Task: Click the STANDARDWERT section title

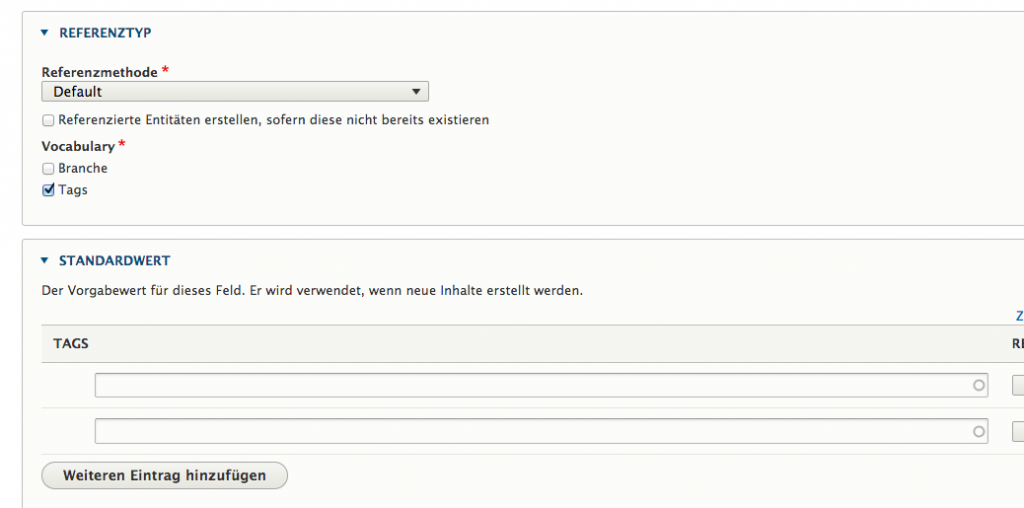Action: click(x=114, y=261)
